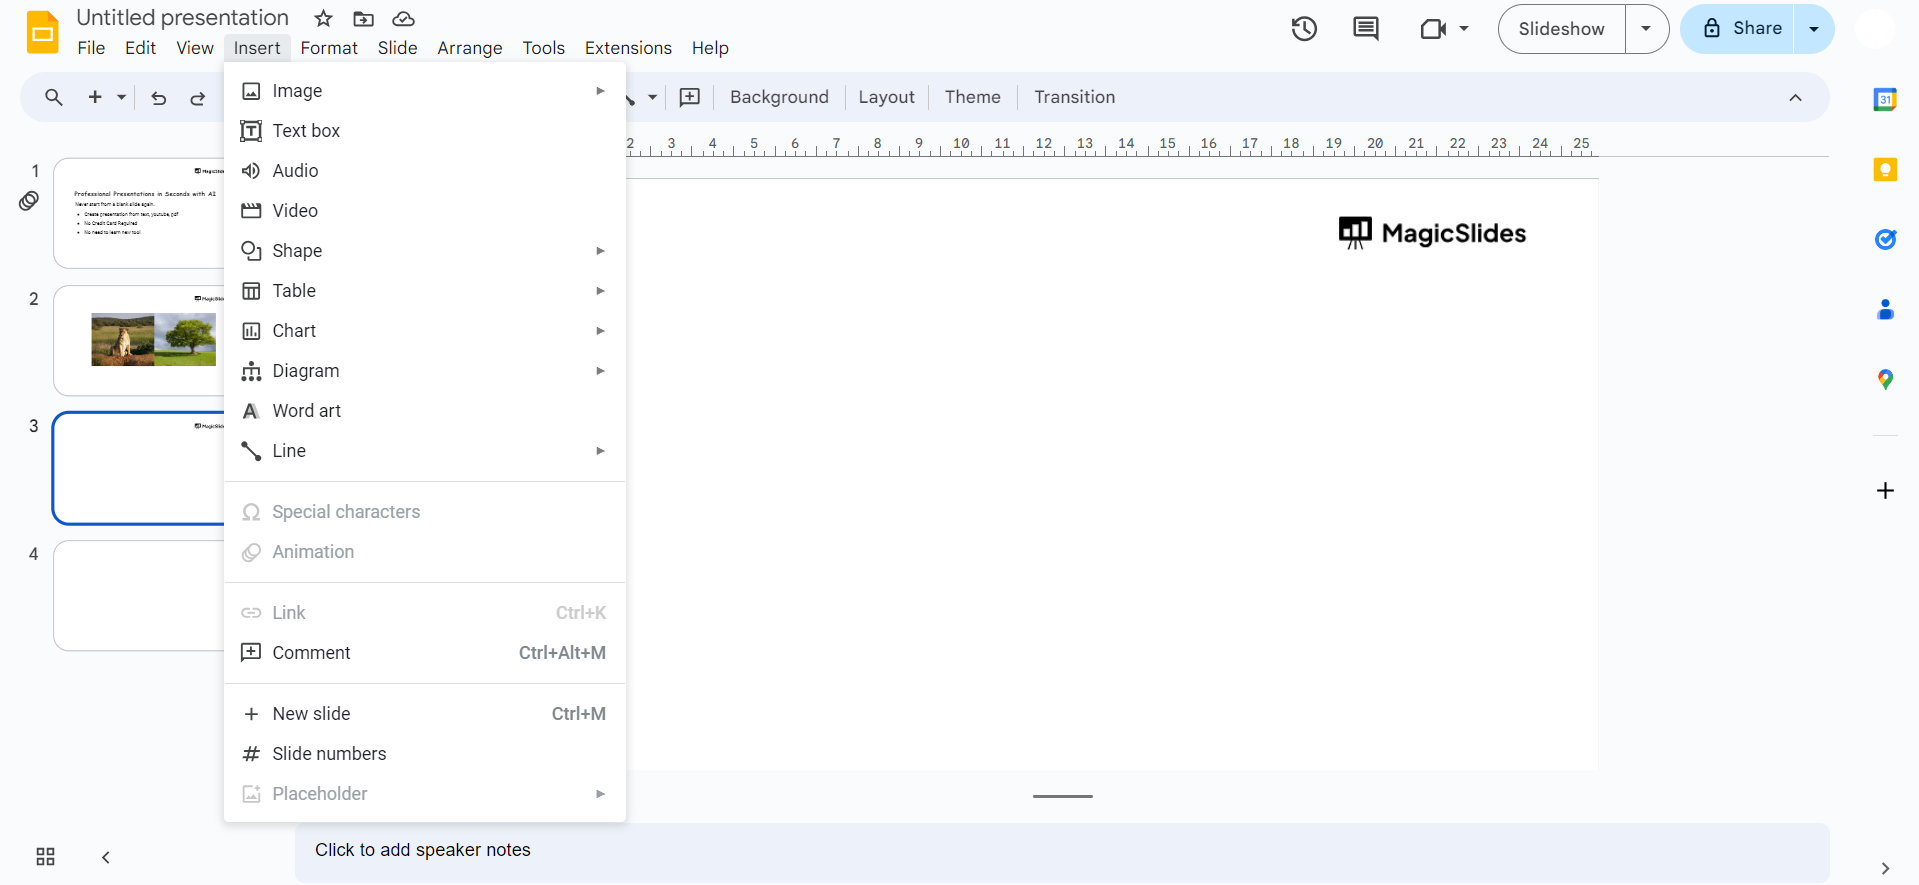Image resolution: width=1919 pixels, height=885 pixels.
Task: Open Contacts side panel
Action: (x=1885, y=309)
